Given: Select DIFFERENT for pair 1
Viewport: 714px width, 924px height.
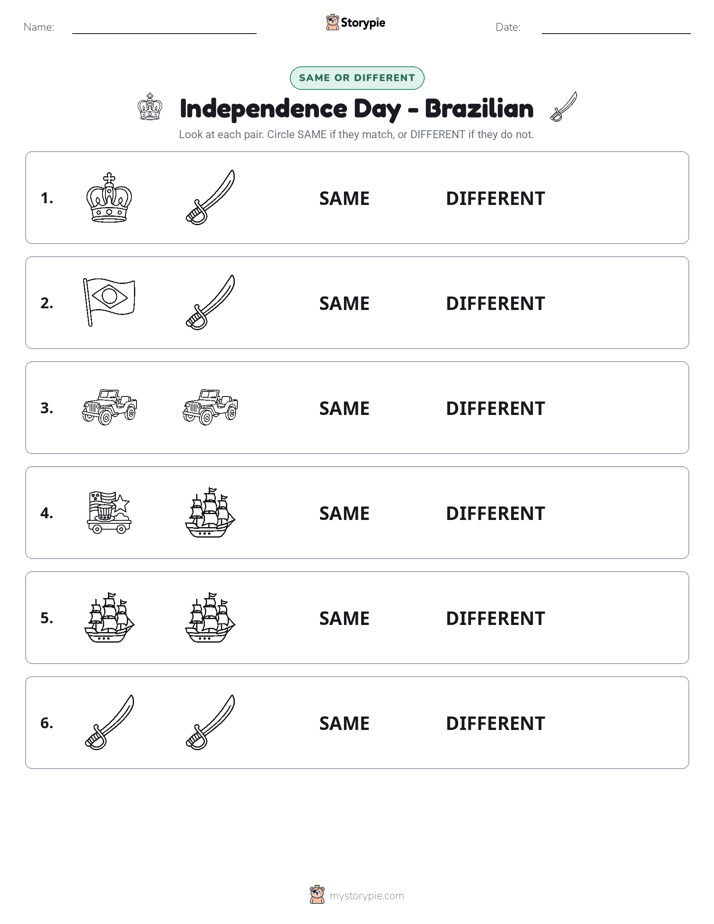Looking at the screenshot, I should [x=495, y=198].
